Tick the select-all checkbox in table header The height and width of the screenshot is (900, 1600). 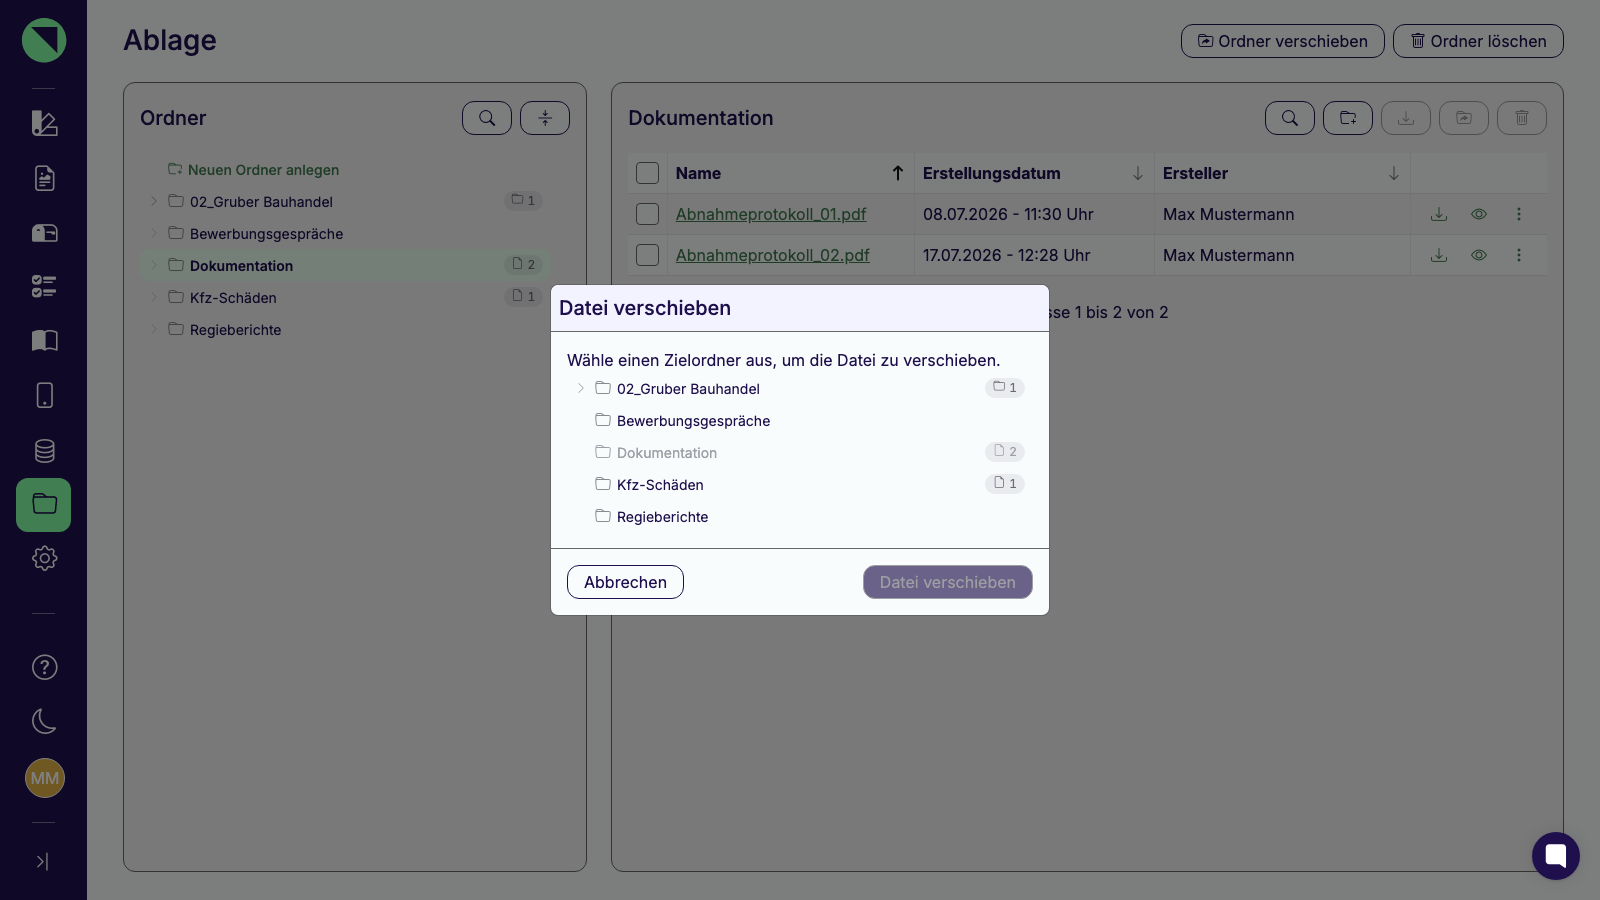click(x=648, y=173)
